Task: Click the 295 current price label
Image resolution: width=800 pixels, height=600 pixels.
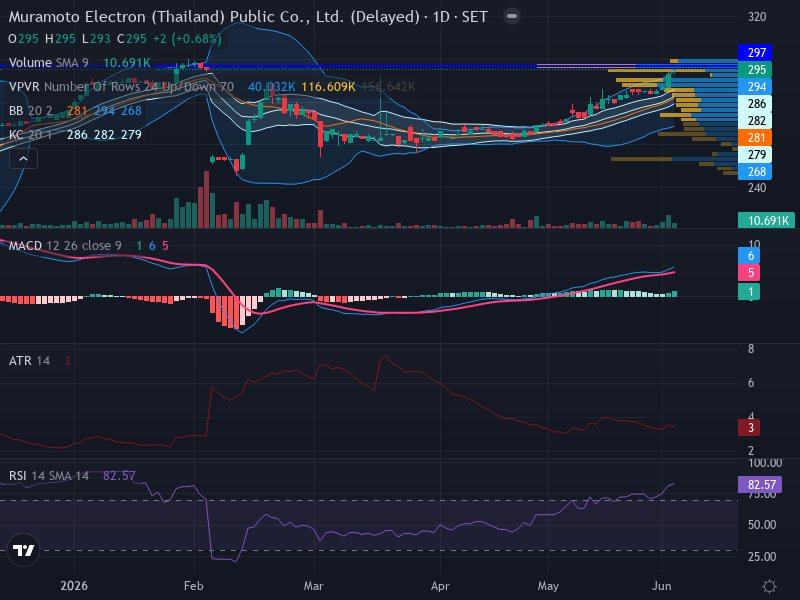Action: [755, 69]
